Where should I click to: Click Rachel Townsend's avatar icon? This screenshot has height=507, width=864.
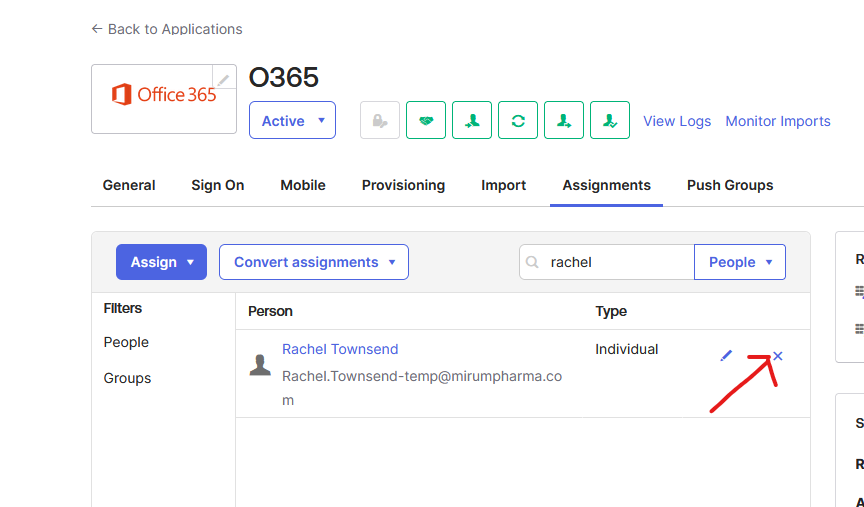260,365
